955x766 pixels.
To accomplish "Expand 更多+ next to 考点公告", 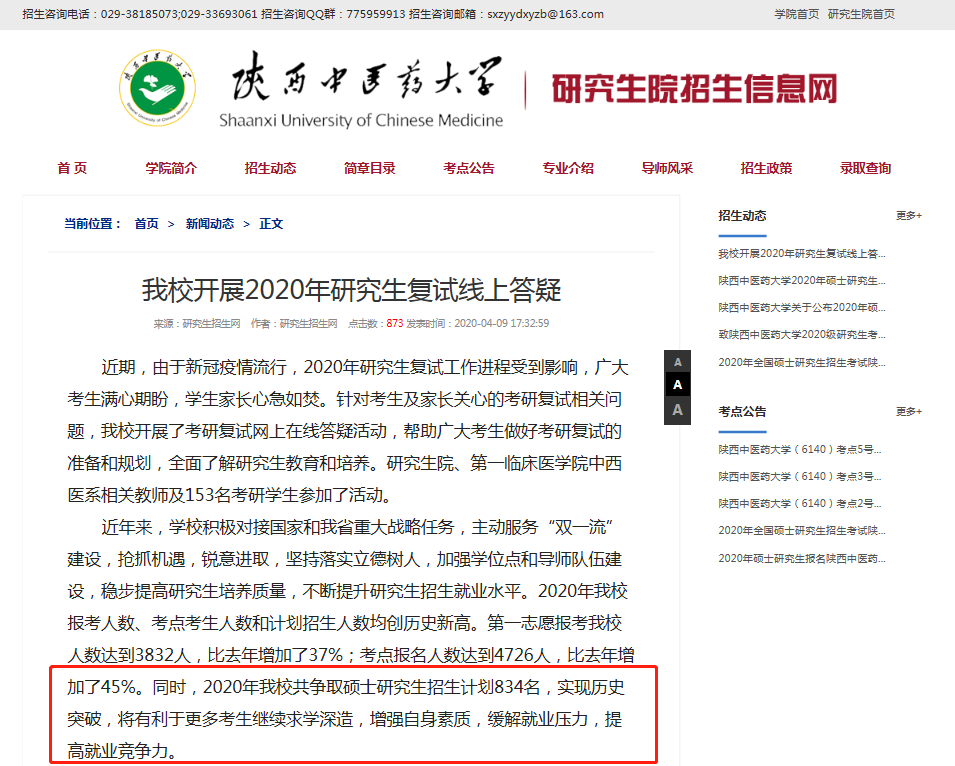I will [908, 411].
